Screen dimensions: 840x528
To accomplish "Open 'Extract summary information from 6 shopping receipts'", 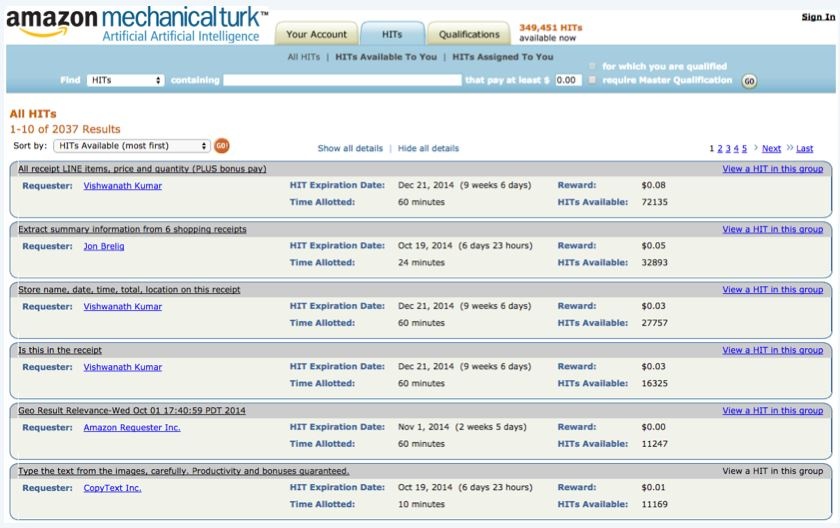I will click(x=132, y=229).
